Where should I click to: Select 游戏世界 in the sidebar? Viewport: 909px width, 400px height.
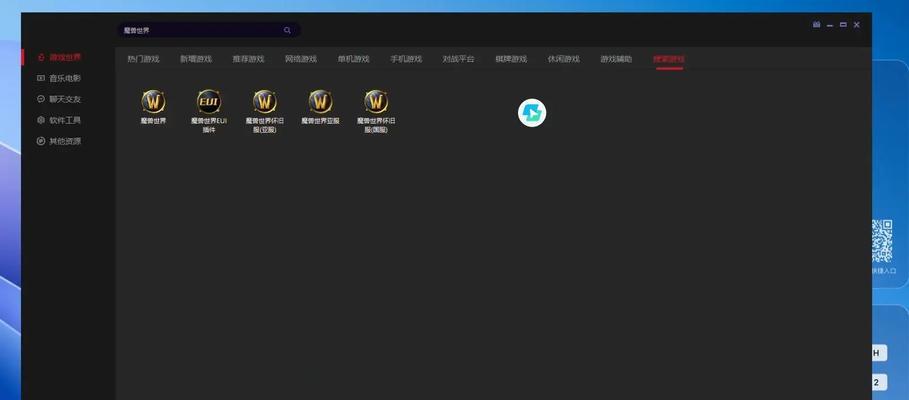click(59, 57)
